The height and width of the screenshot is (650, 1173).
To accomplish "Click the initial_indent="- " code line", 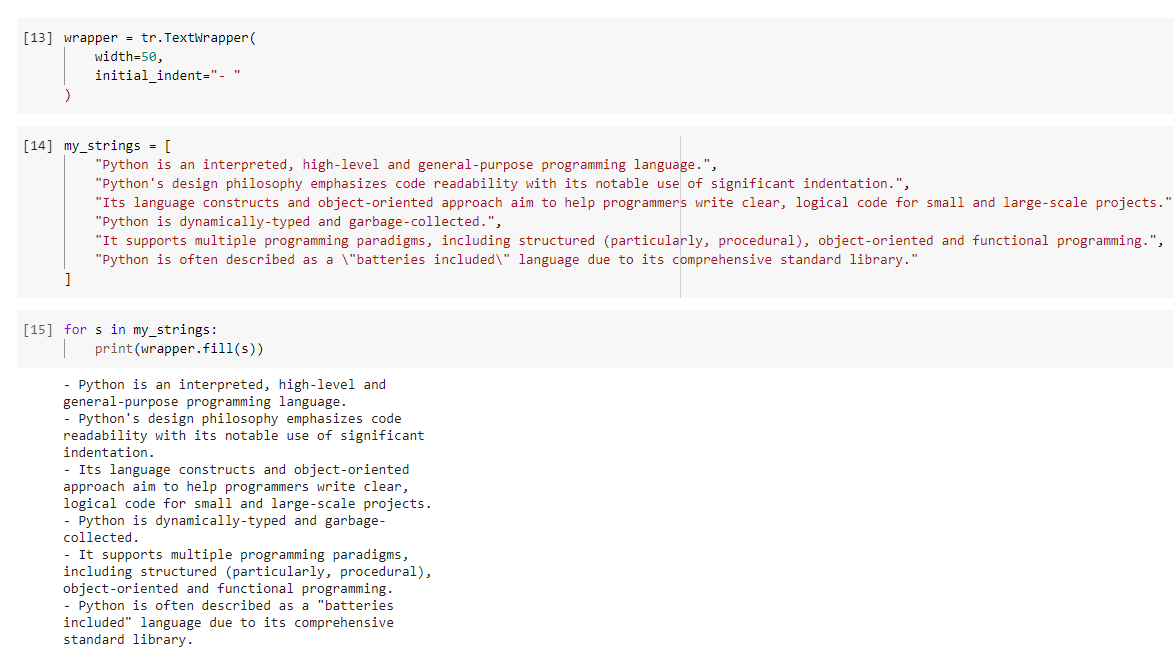I will tap(168, 76).
